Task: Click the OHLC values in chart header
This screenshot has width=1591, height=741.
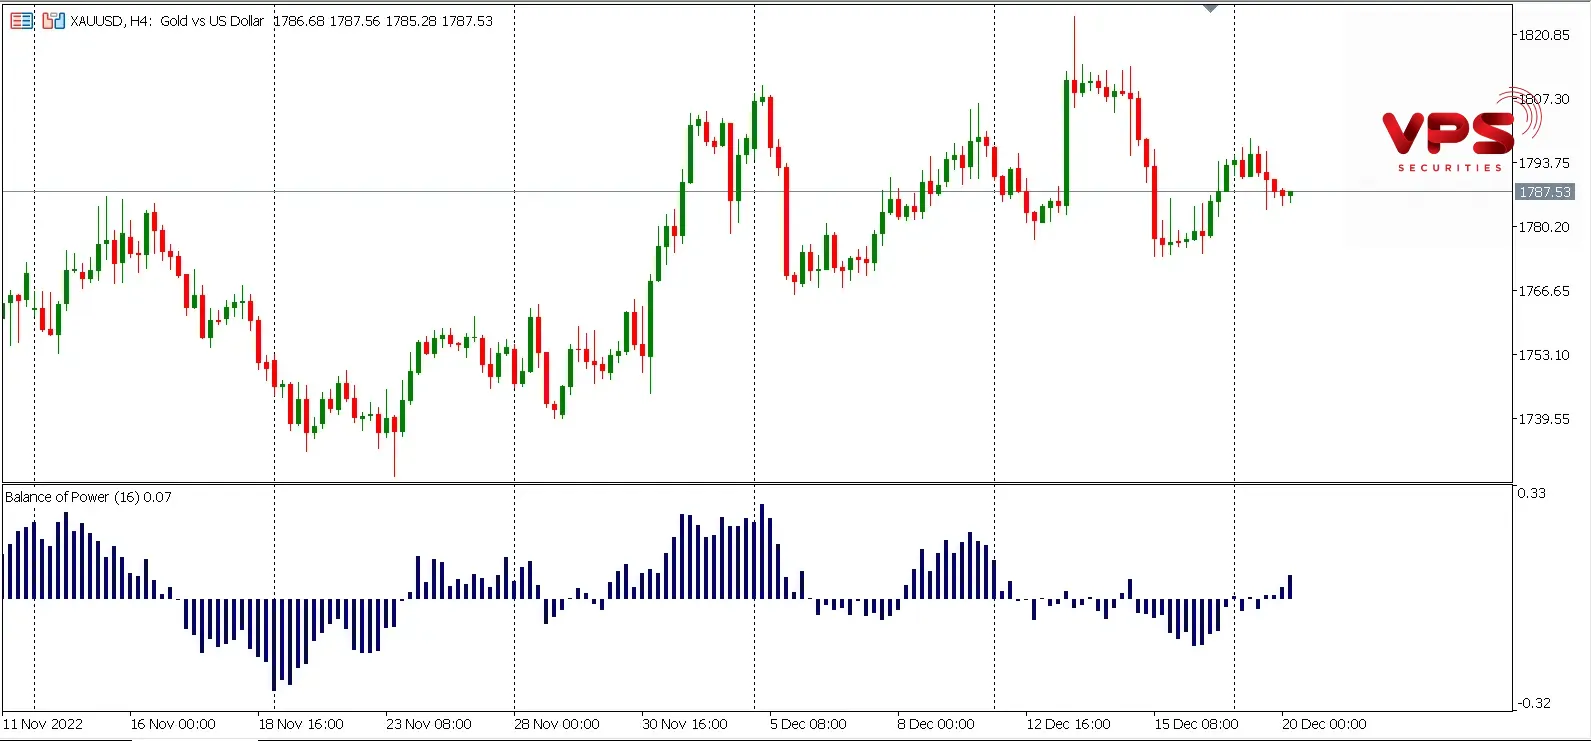Action: (x=383, y=21)
